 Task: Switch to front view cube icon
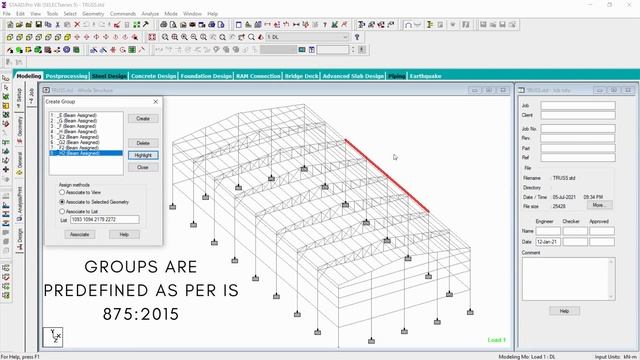point(10,37)
